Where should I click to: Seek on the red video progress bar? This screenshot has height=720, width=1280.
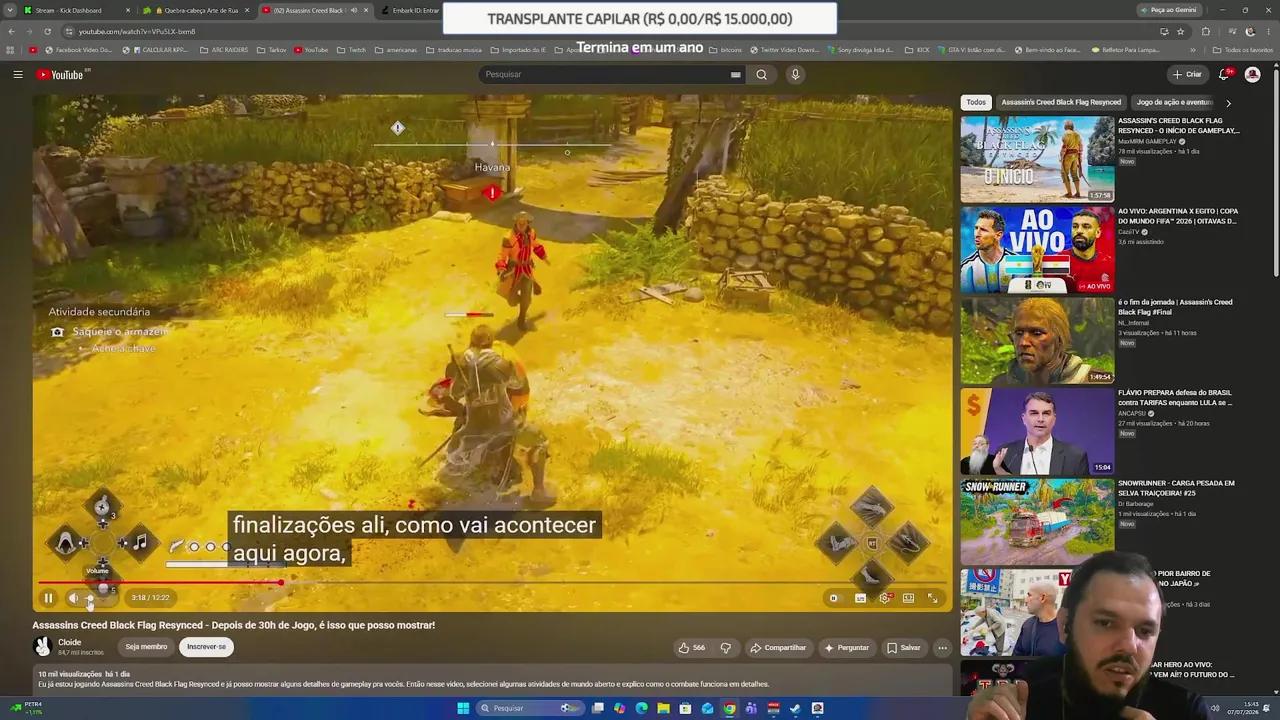point(493,582)
